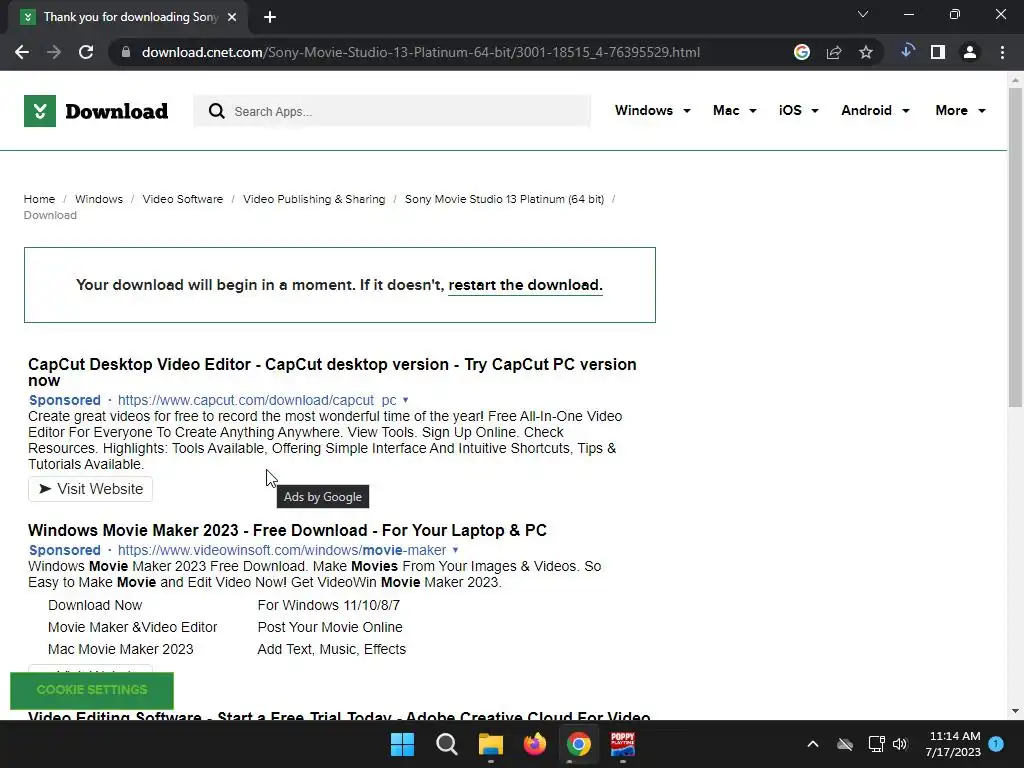This screenshot has width=1024, height=768.
Task: Click the green Download logo icon
Action: (x=40, y=111)
